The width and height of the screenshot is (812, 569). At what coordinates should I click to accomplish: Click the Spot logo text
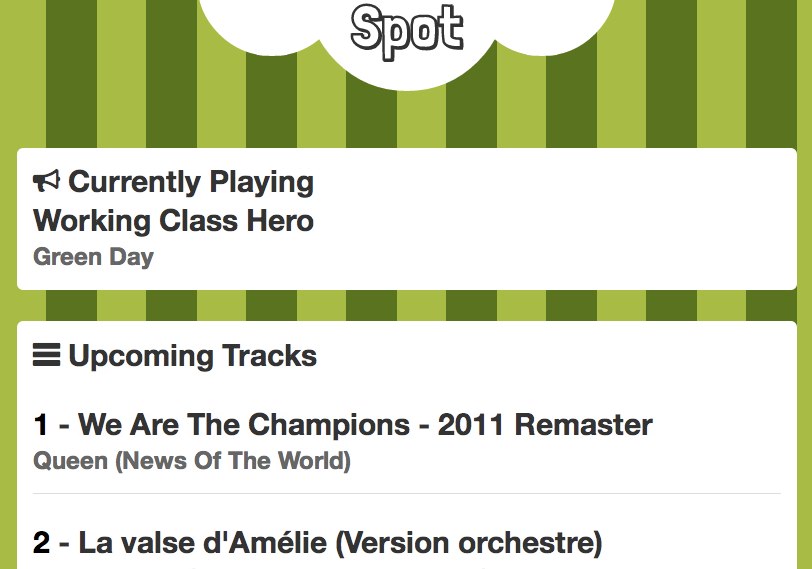[x=407, y=29]
